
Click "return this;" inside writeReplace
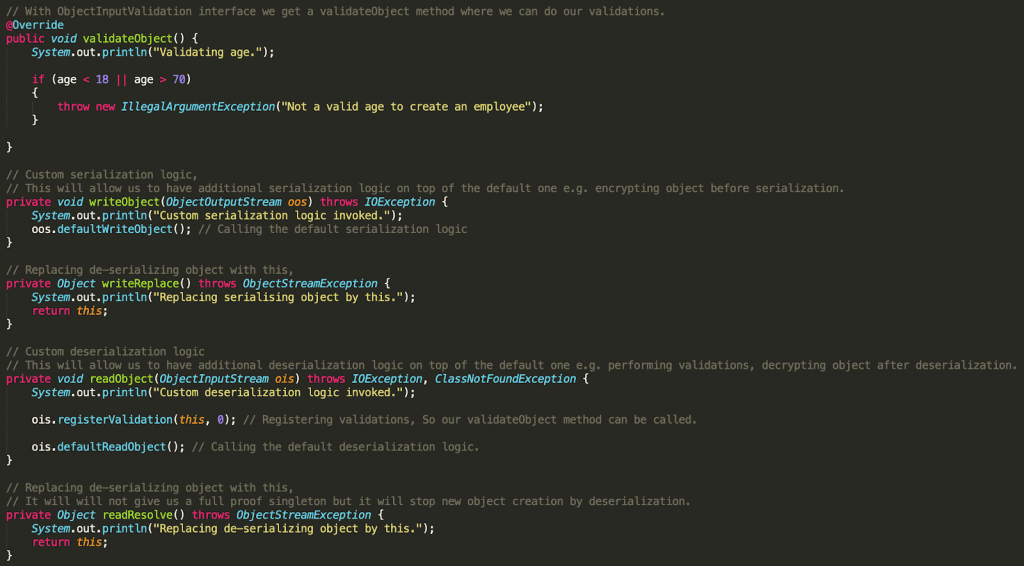click(x=70, y=311)
